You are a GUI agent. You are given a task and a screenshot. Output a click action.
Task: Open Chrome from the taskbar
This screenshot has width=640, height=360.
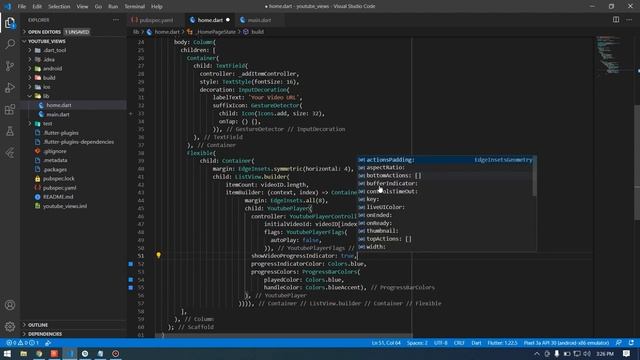click(39, 353)
